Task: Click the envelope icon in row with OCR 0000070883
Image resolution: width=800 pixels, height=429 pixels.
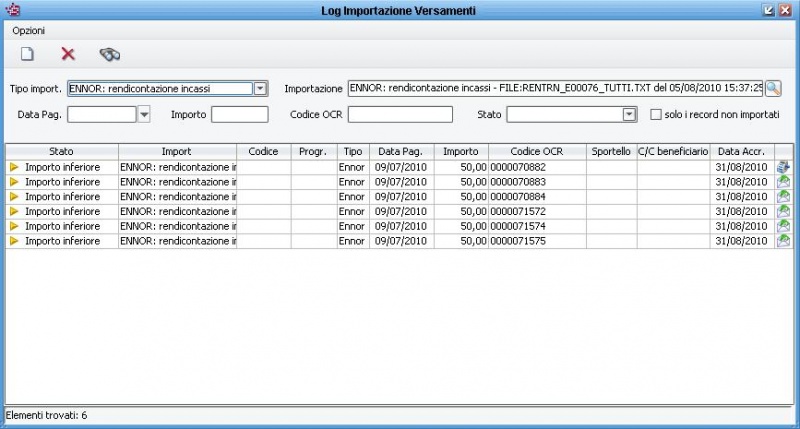Action: pos(784,182)
